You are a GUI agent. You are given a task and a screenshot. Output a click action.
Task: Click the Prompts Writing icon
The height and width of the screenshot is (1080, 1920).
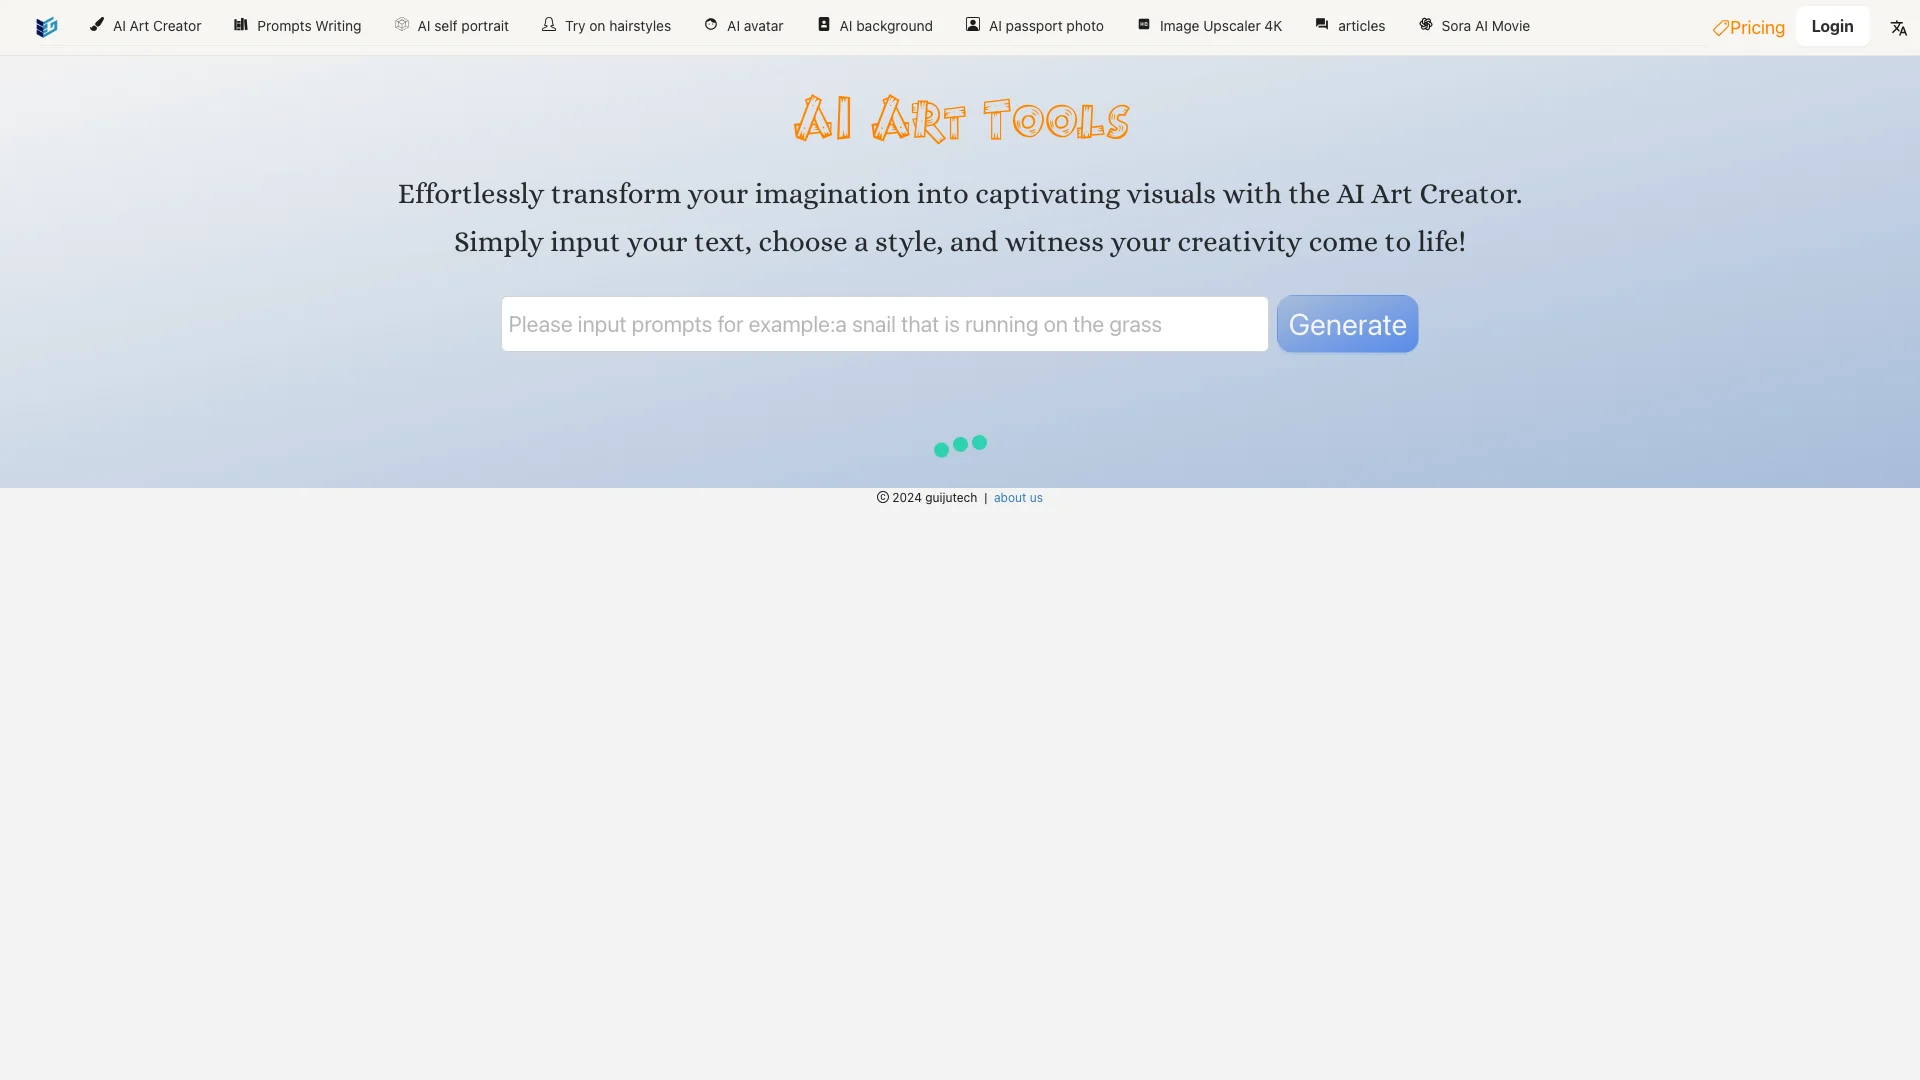(x=240, y=25)
